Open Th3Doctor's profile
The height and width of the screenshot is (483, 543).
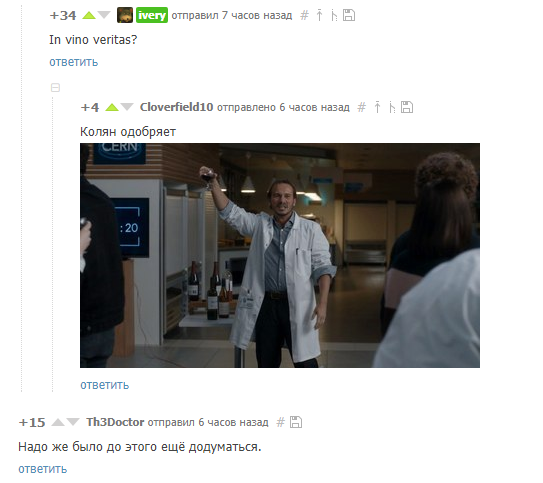[115, 422]
